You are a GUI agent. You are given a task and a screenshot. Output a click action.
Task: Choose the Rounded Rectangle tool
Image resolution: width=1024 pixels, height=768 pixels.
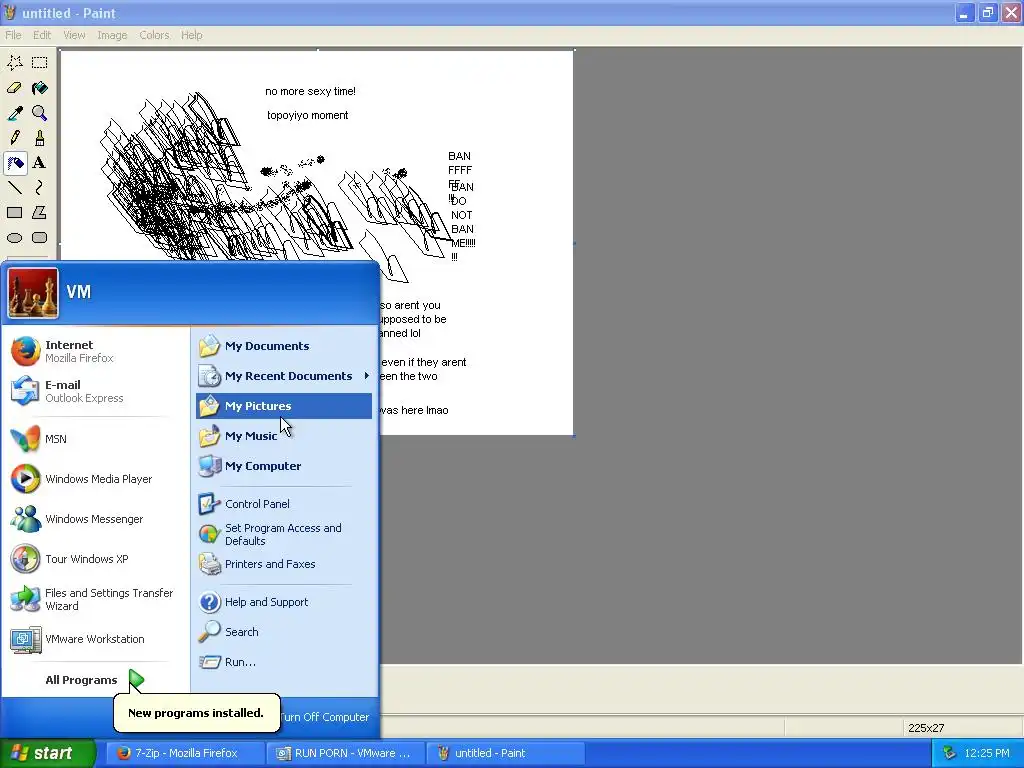point(40,238)
